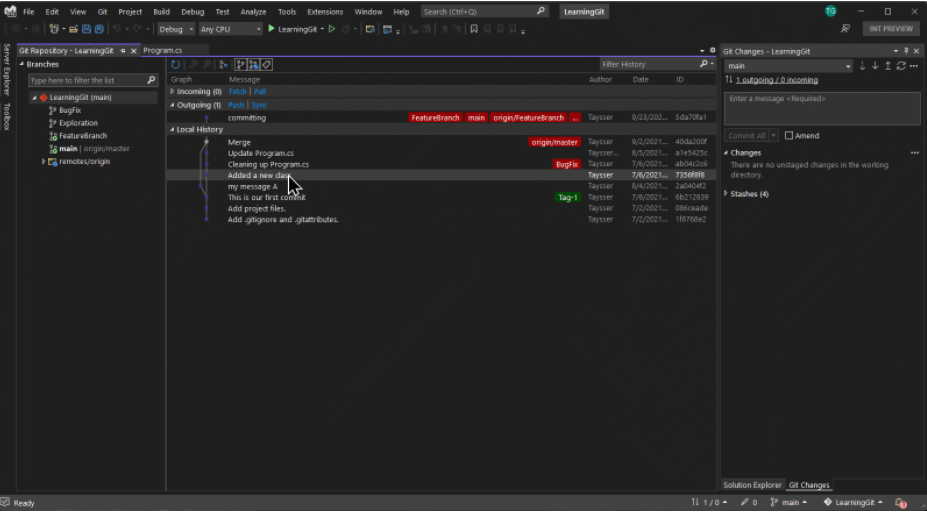The width and height of the screenshot is (927, 512).
Task: Click the Sync link in Outgoing row
Action: (259, 105)
